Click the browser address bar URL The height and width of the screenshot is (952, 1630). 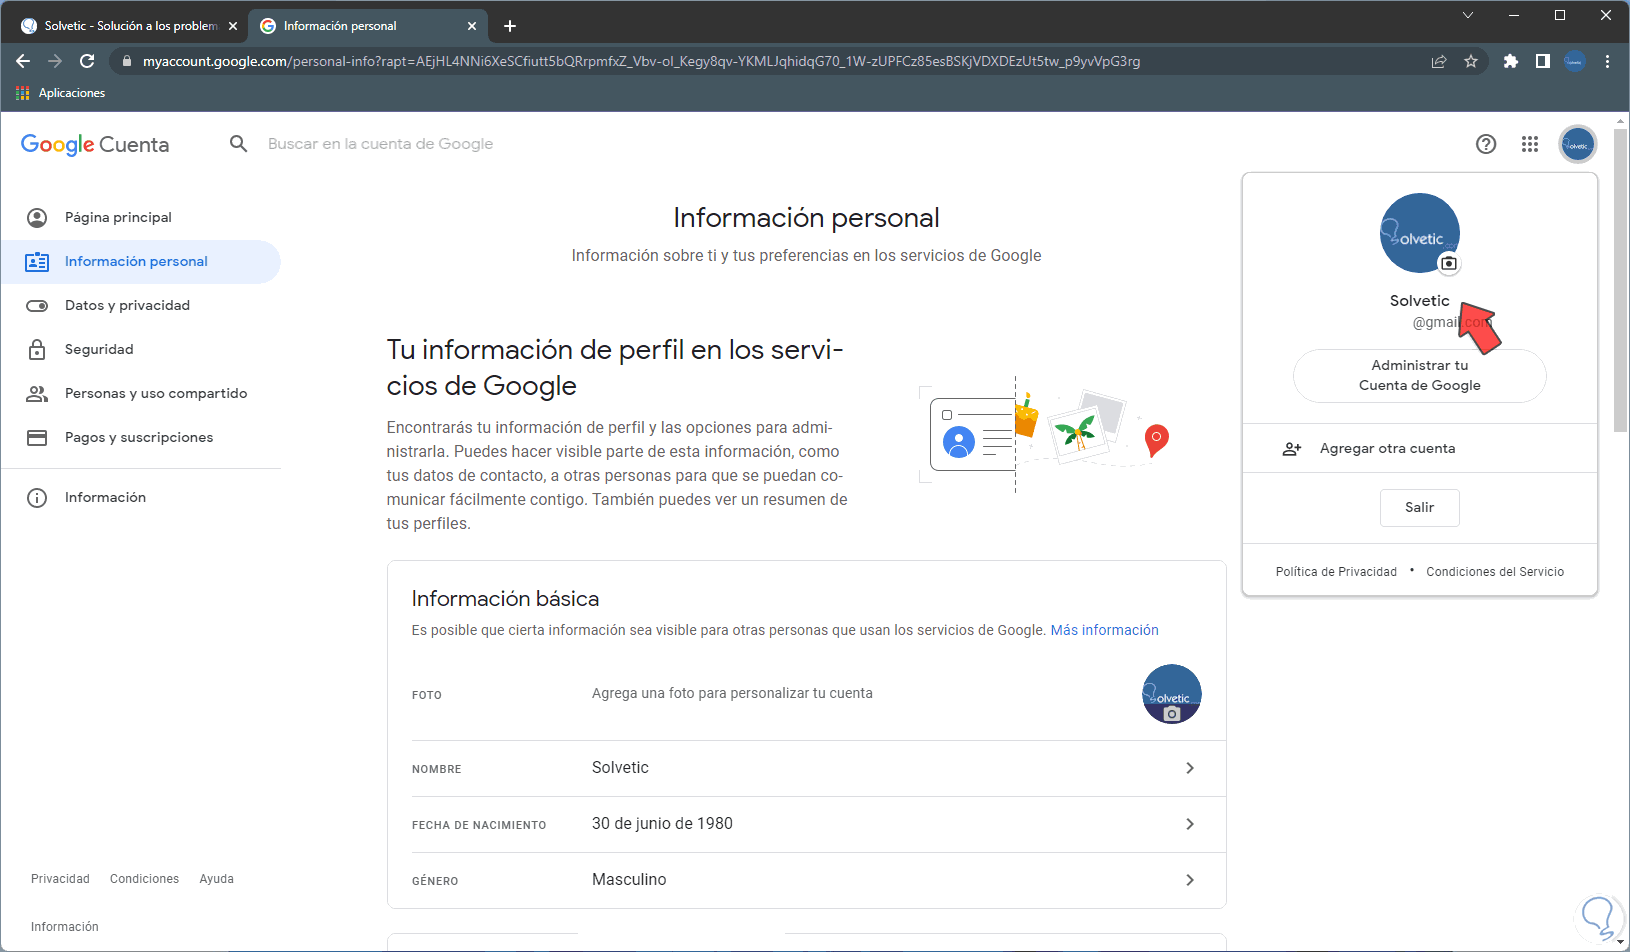(x=641, y=61)
